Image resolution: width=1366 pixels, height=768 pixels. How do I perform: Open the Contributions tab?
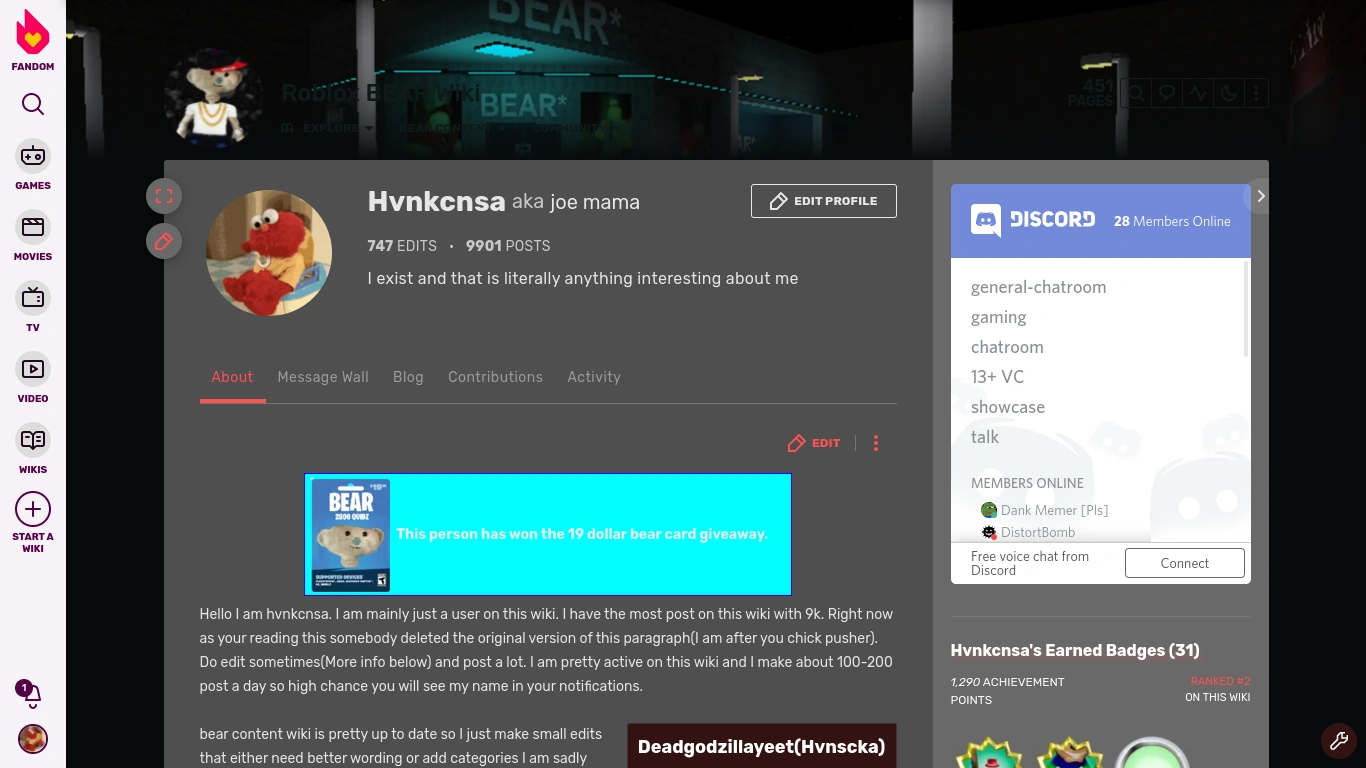coord(495,377)
